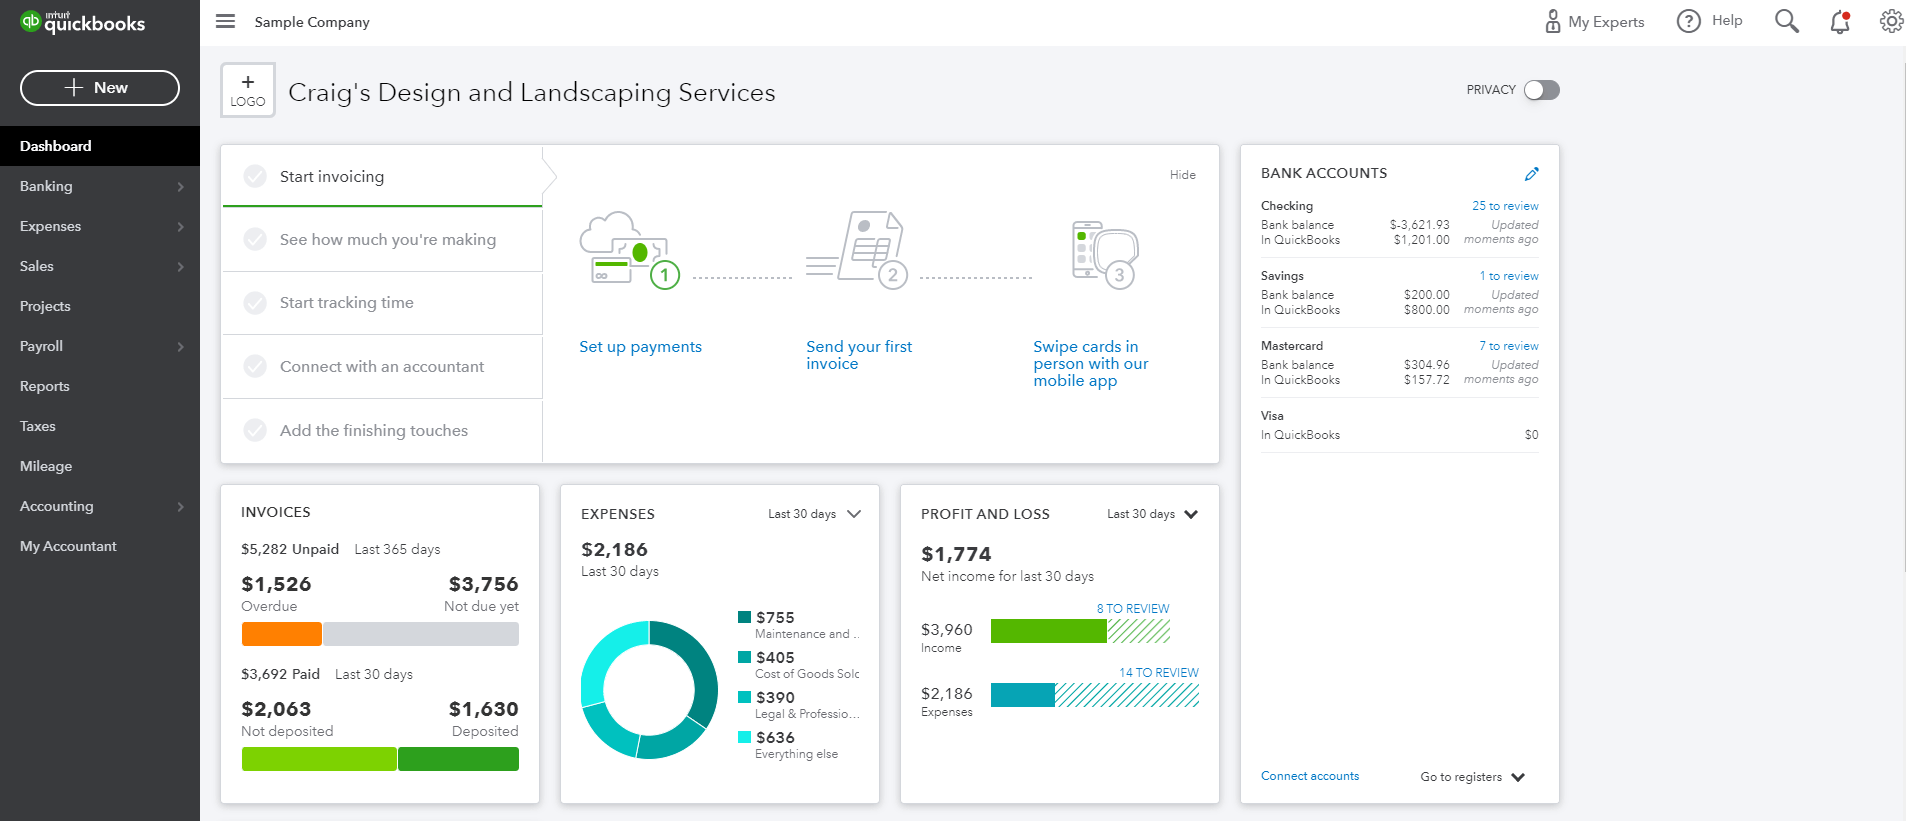Viewport: 1906px width, 821px height.
Task: Click check circle beside Connect with an accountant
Action: click(x=255, y=366)
